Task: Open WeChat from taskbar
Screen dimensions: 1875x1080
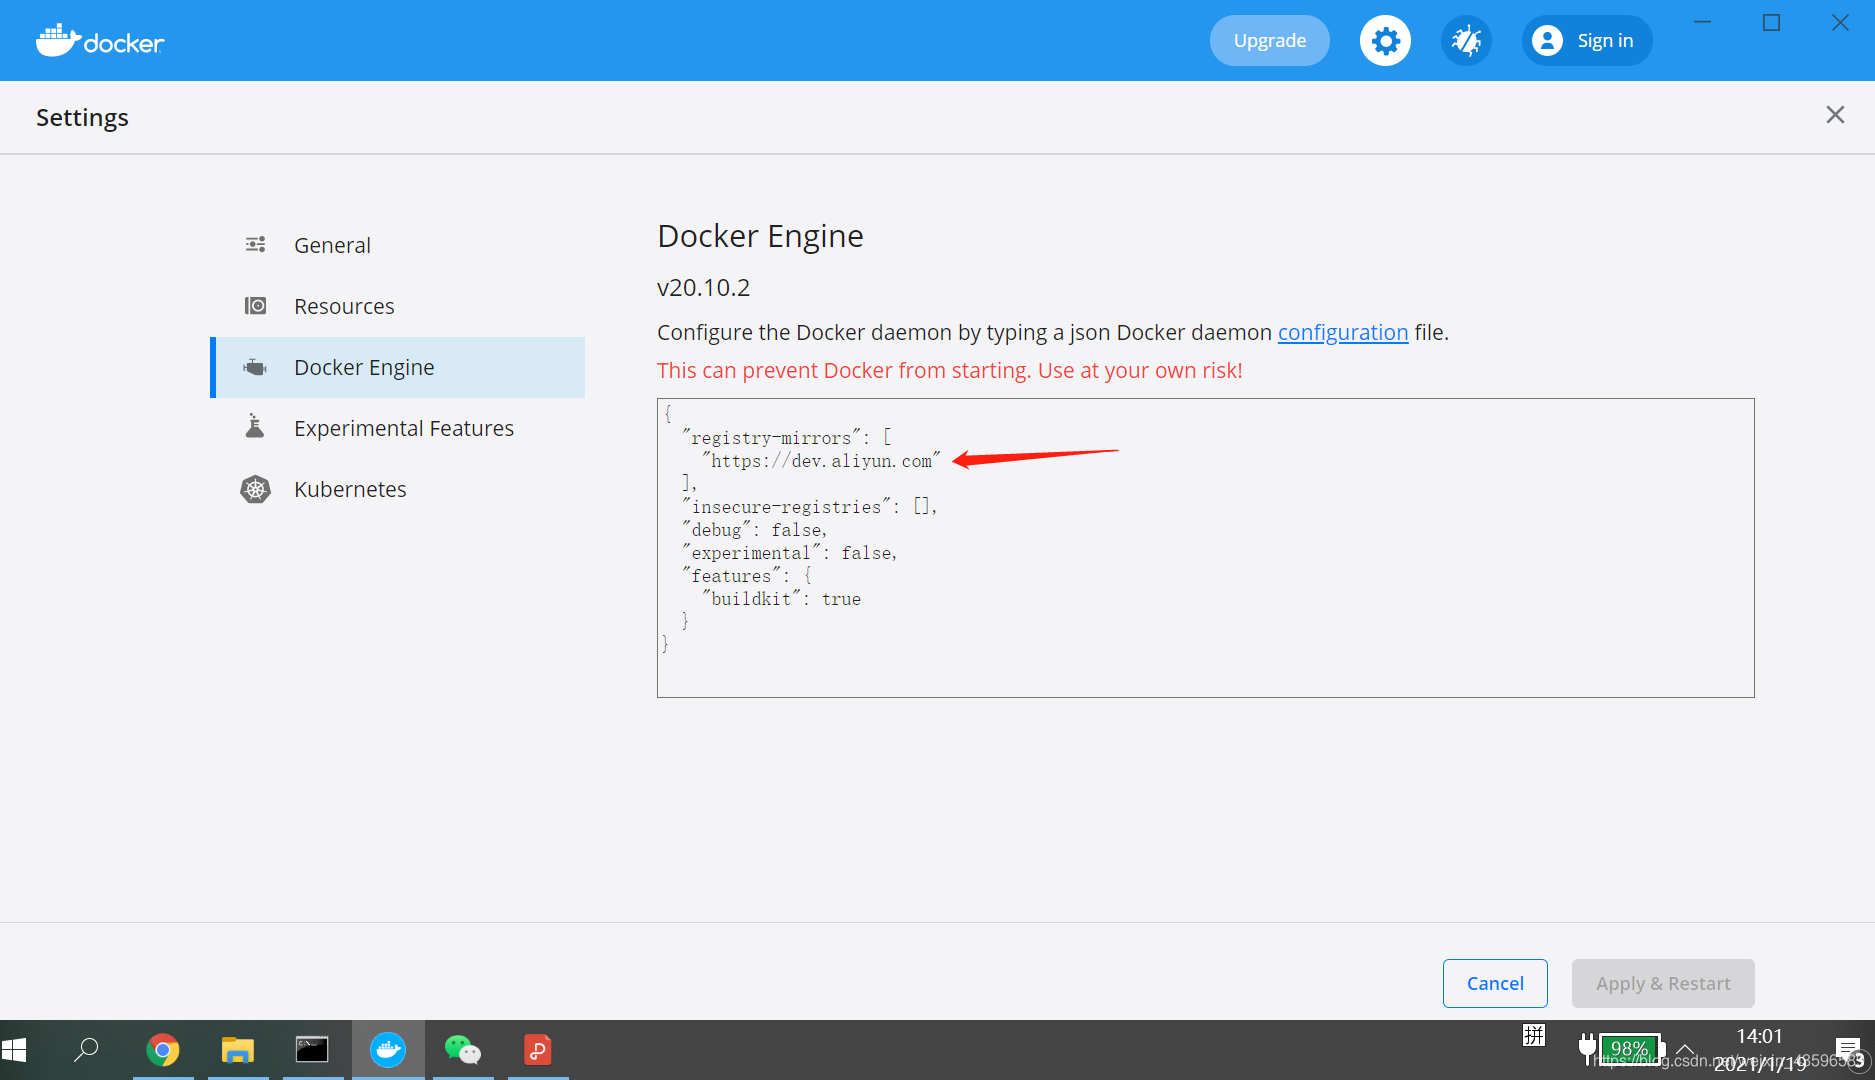Action: 463,1050
